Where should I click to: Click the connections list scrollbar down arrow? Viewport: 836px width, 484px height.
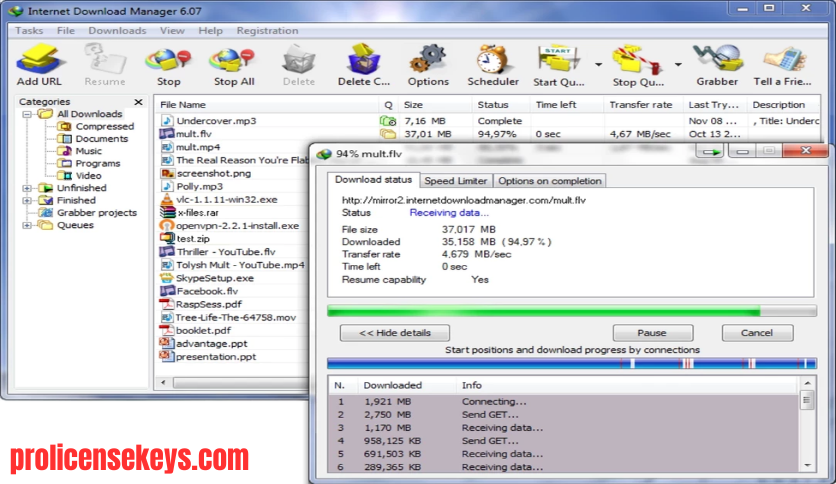point(807,465)
